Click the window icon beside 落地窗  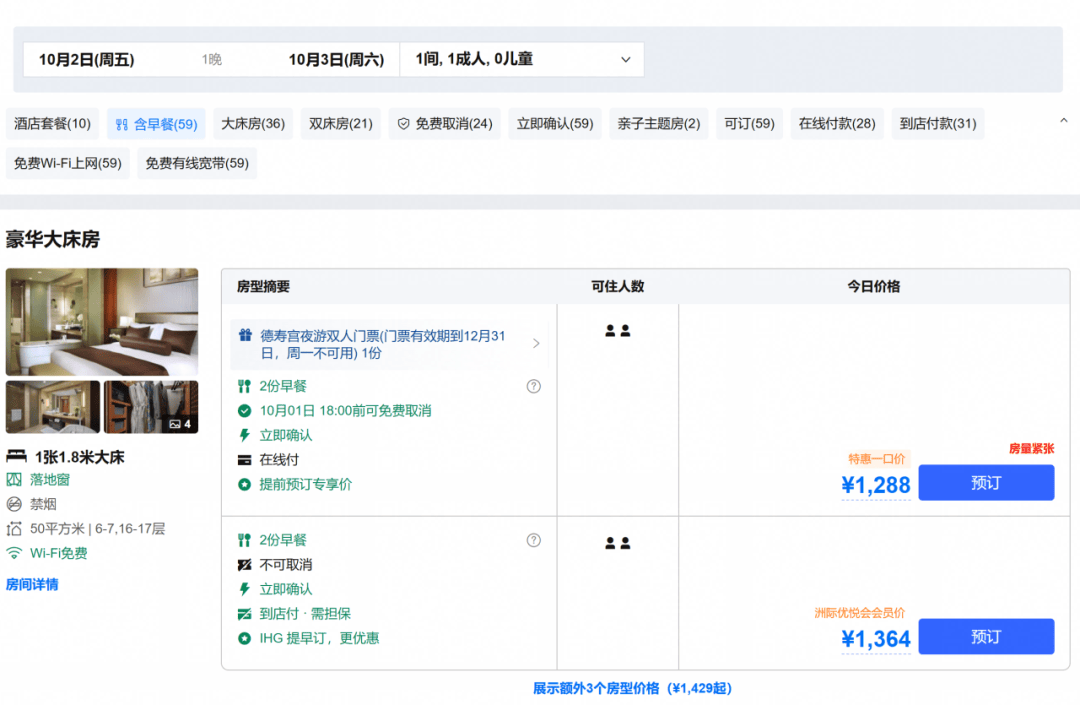(x=14, y=479)
